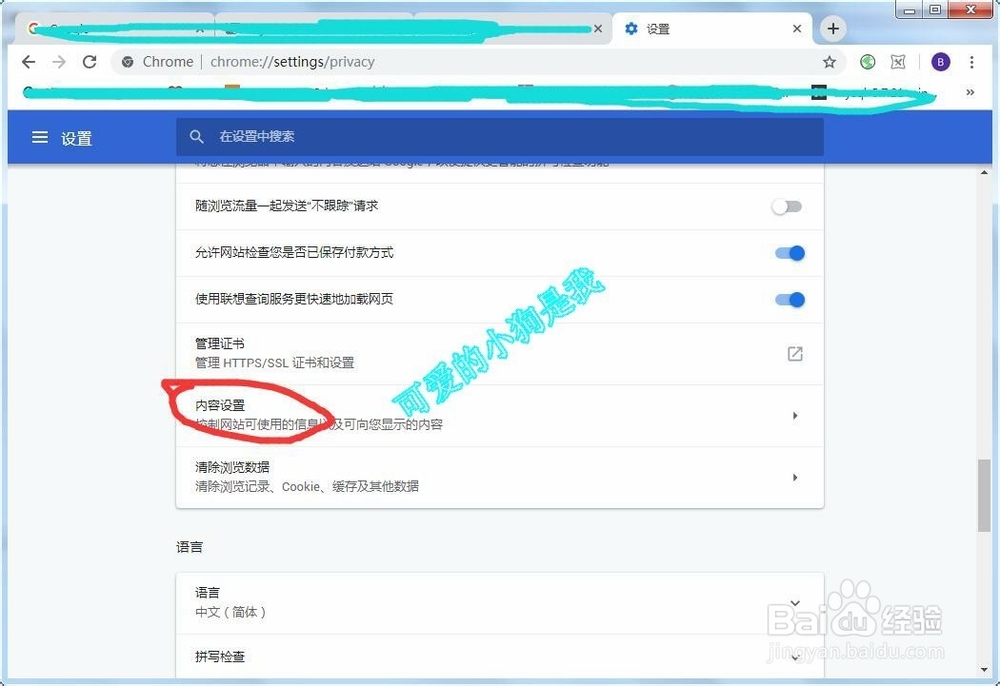Screen dimensions: 1000x686
Task: Open certificate manager via external-link icon
Action: (795, 354)
